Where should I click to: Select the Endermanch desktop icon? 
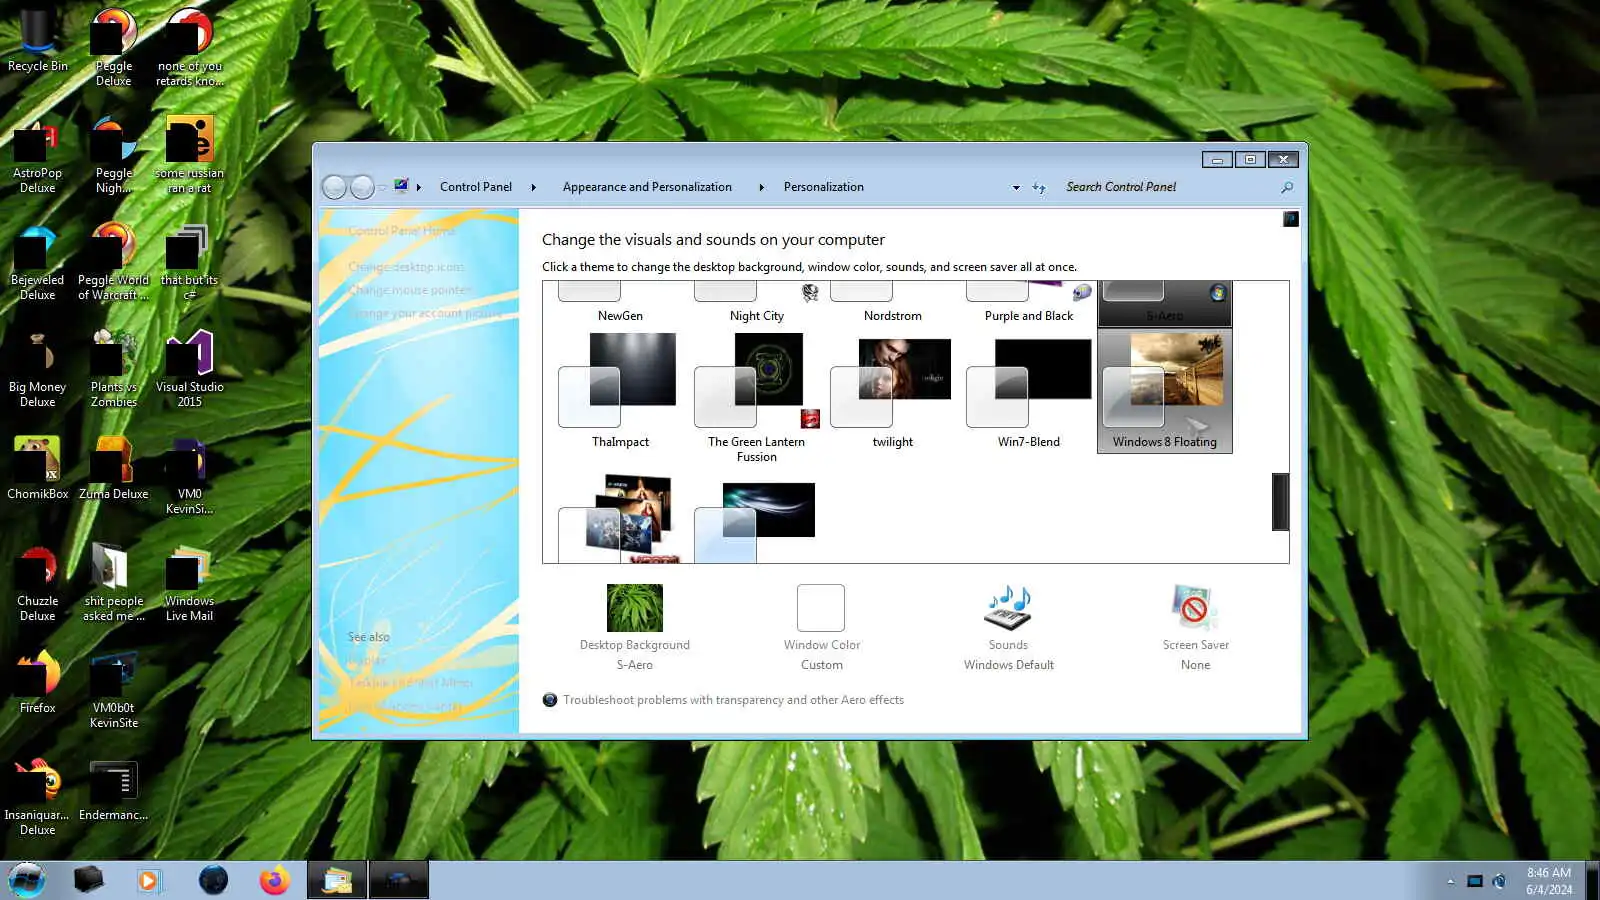114,790
